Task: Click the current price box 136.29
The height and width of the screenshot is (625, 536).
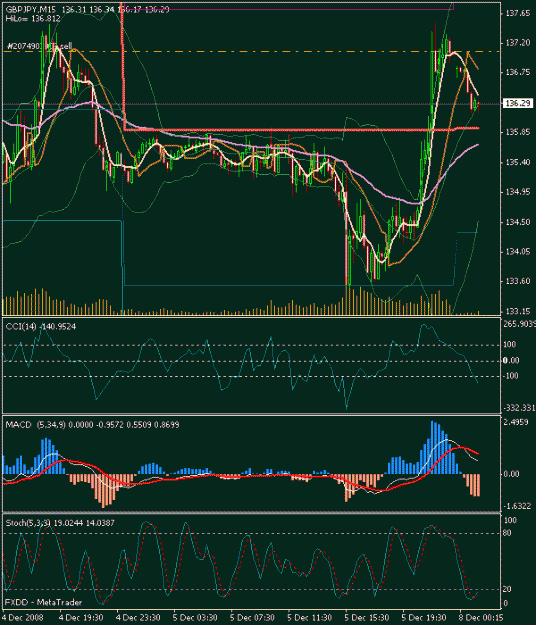Action: point(518,104)
